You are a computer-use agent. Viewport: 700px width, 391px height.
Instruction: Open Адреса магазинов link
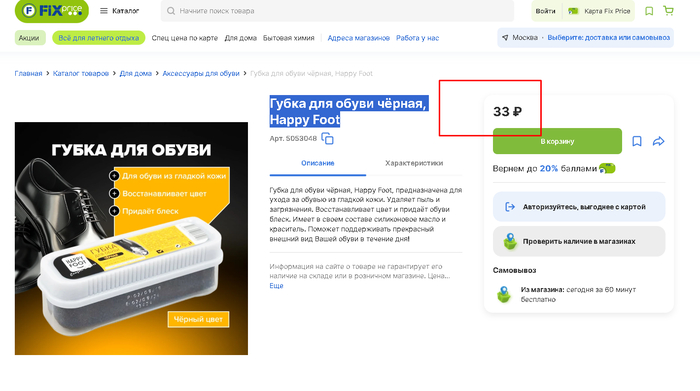(358, 38)
